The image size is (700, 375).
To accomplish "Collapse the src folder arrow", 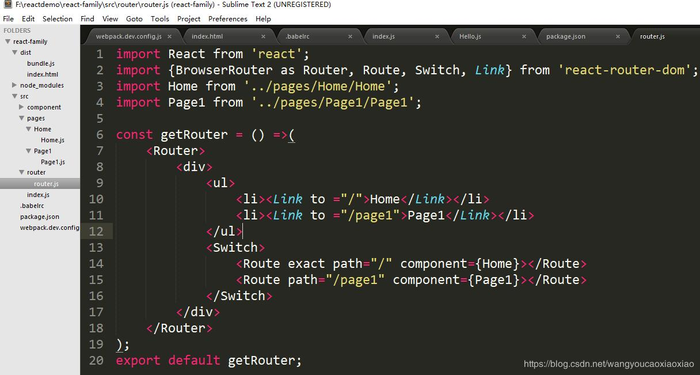I will [x=15, y=96].
